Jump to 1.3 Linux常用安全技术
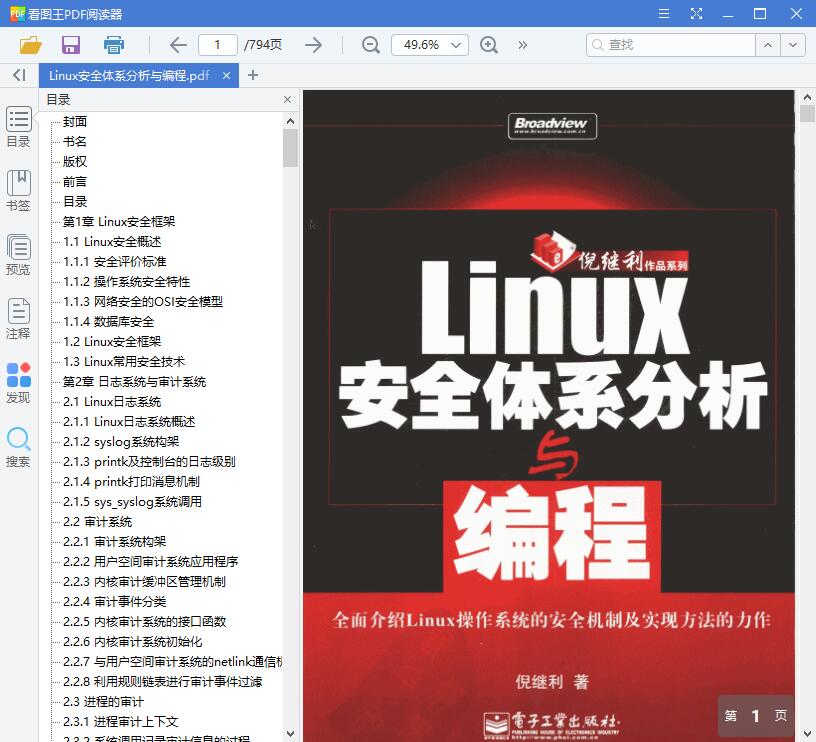The width and height of the screenshot is (816, 742). tap(124, 362)
